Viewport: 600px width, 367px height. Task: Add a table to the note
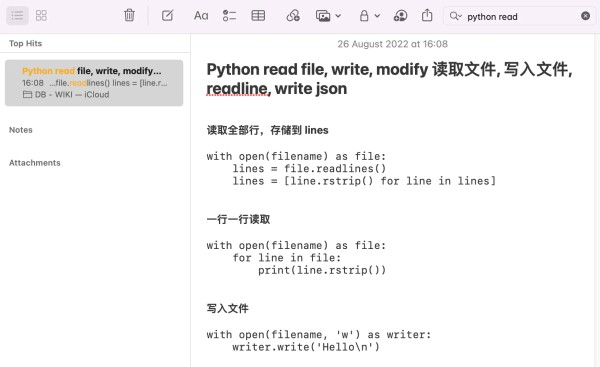(258, 16)
